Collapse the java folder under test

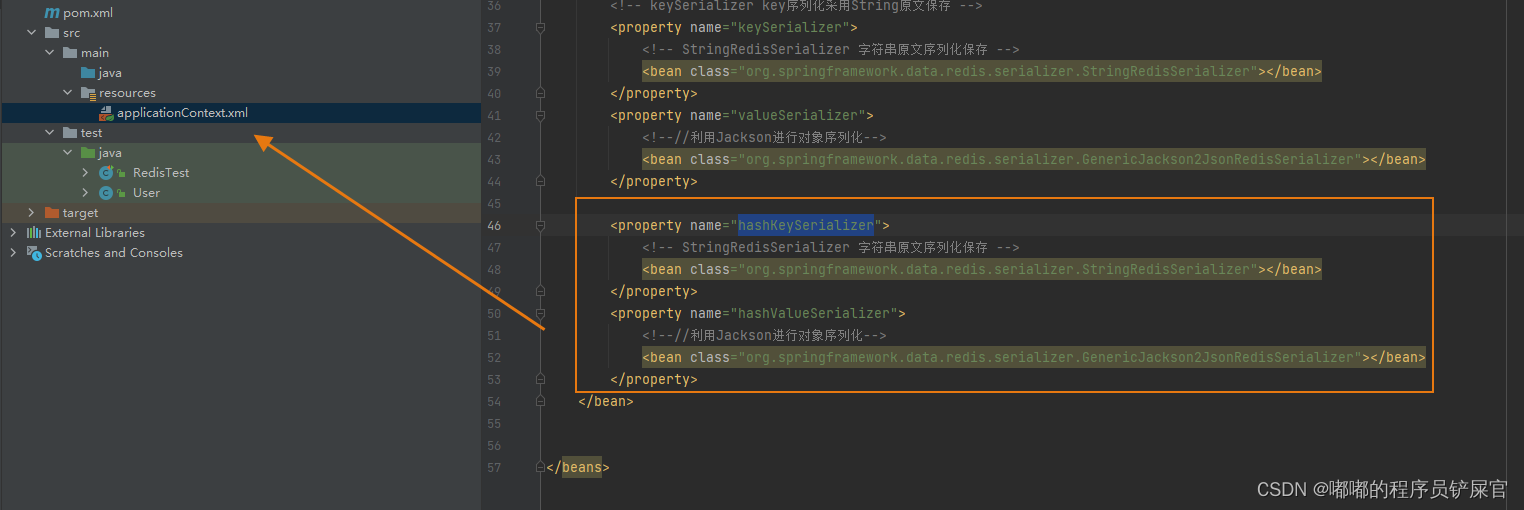point(68,153)
